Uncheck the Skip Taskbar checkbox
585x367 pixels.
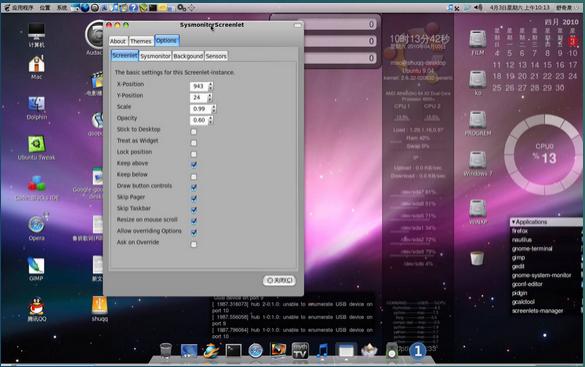tap(194, 209)
